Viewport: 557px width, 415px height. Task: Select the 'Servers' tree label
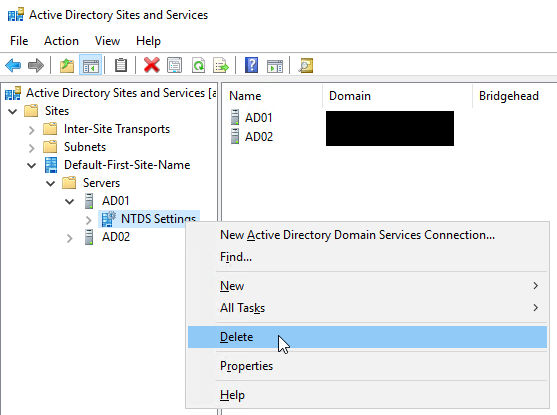point(101,183)
